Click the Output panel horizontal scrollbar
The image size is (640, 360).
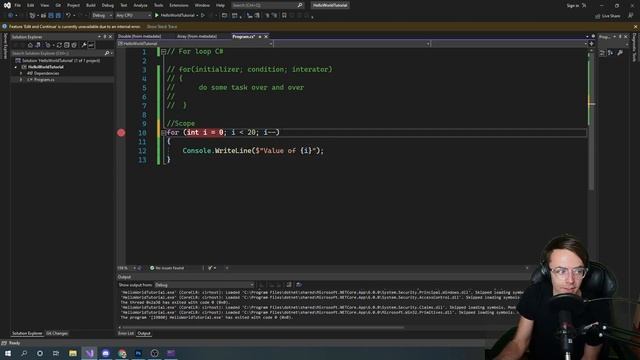point(263,327)
